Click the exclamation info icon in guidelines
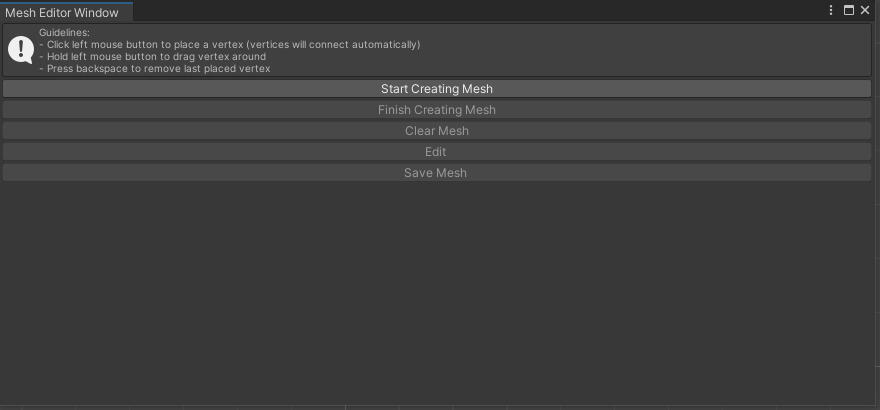 [21, 50]
